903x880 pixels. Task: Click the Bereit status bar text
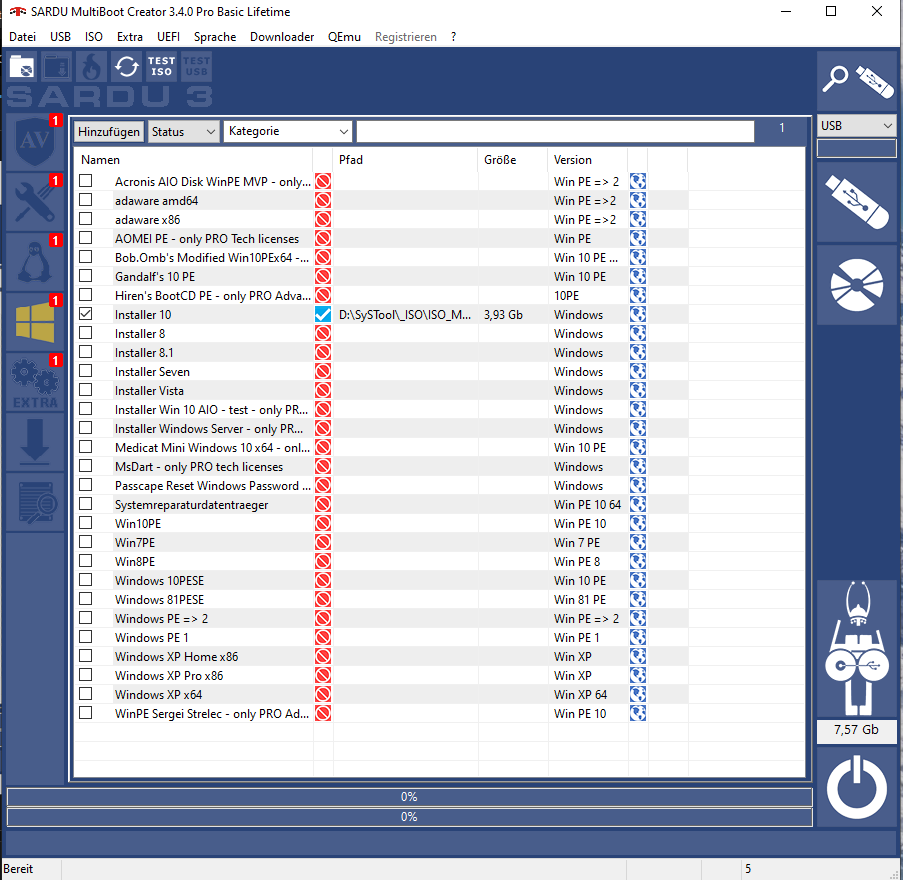[x=18, y=868]
